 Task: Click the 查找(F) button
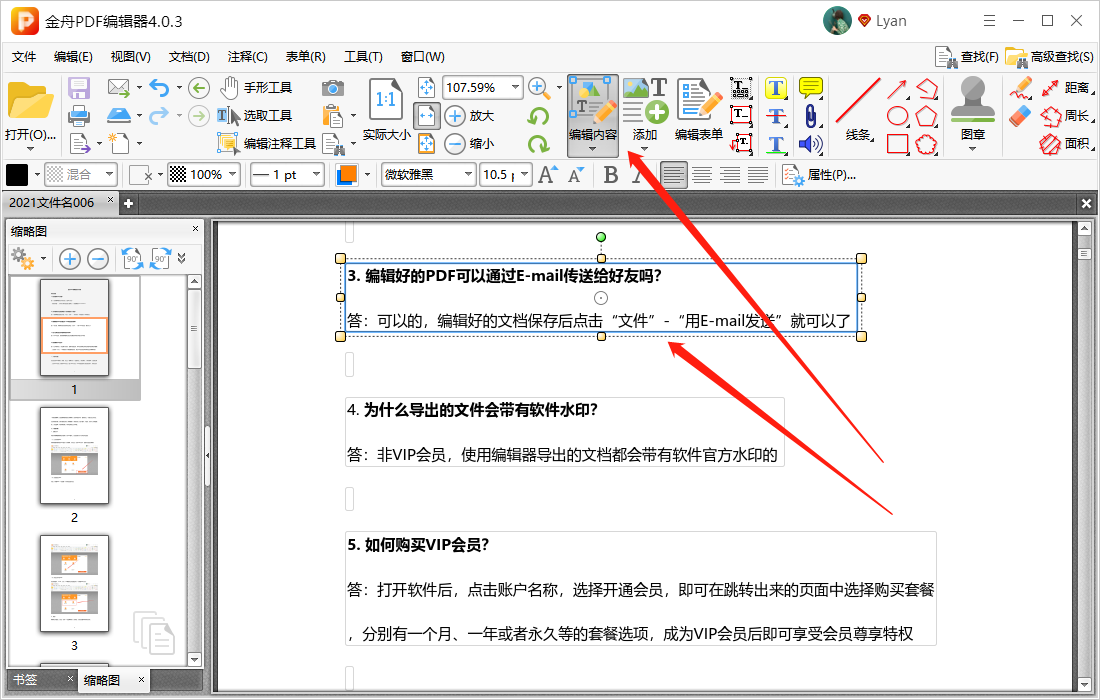point(967,57)
